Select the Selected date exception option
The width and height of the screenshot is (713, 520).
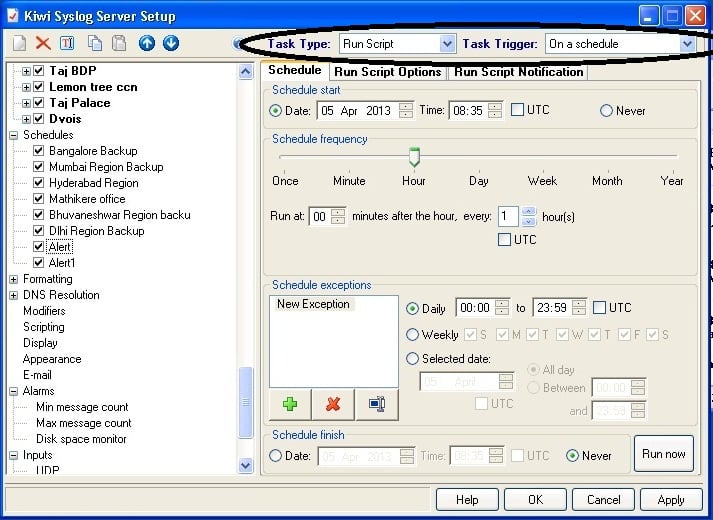point(412,358)
